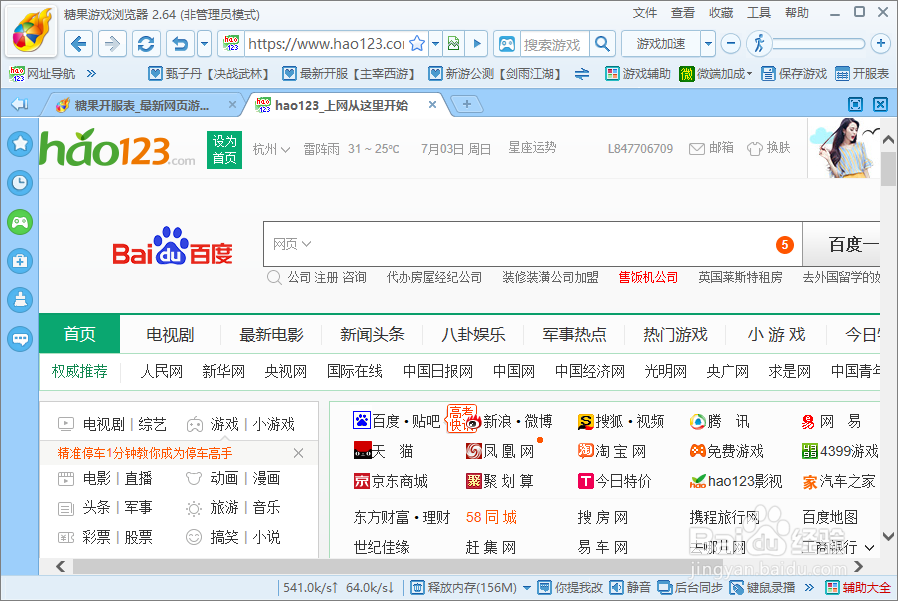
Task: Select the 最新电影 navigation tab
Action: (271, 335)
